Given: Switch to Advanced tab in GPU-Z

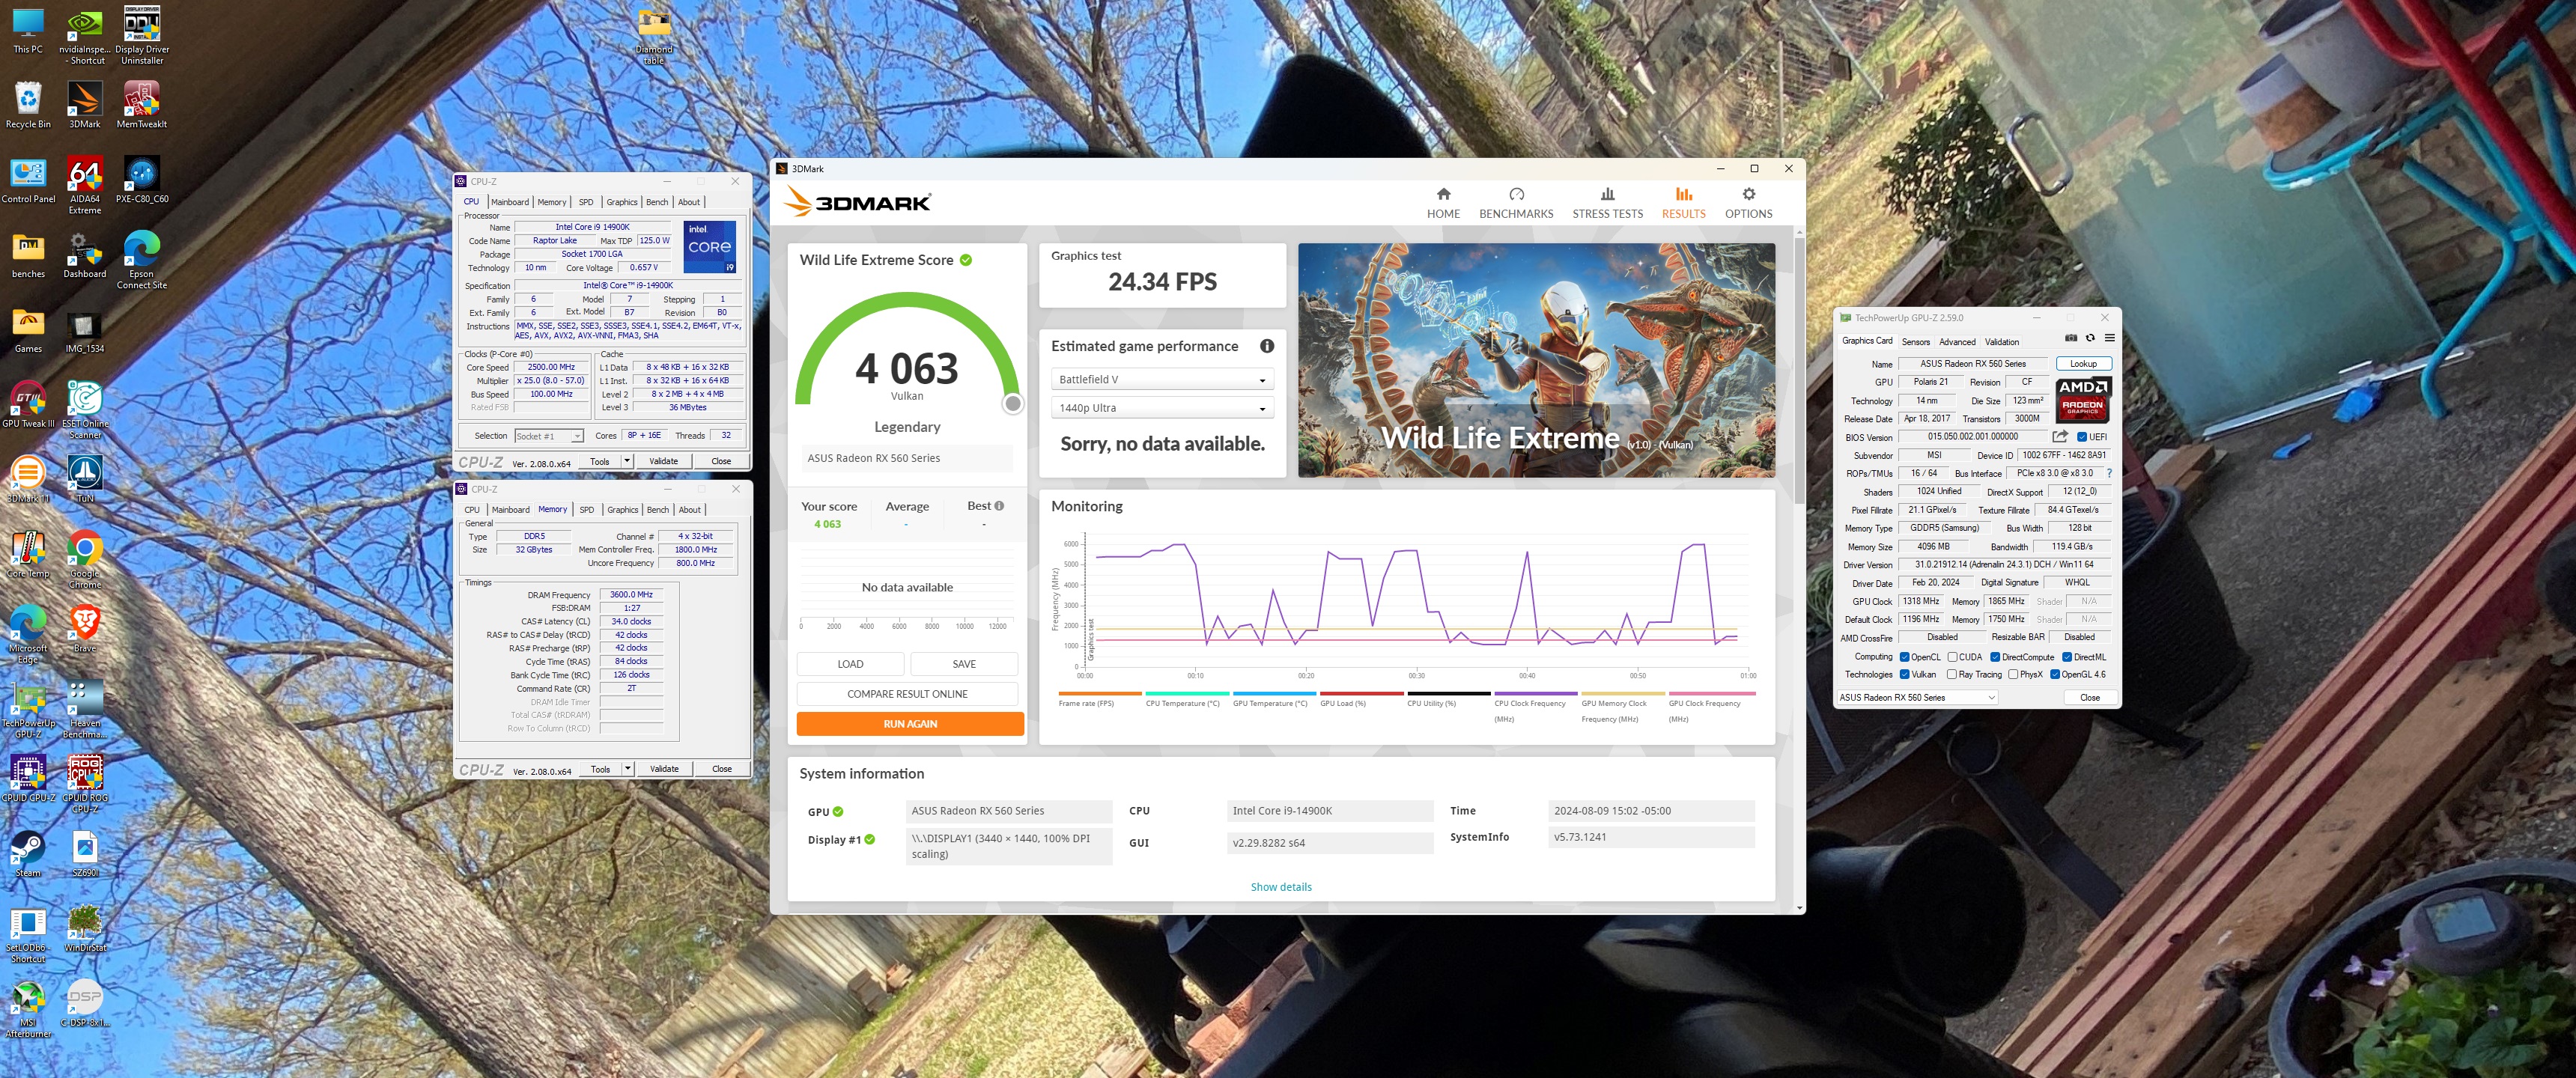Looking at the screenshot, I should point(1957,341).
